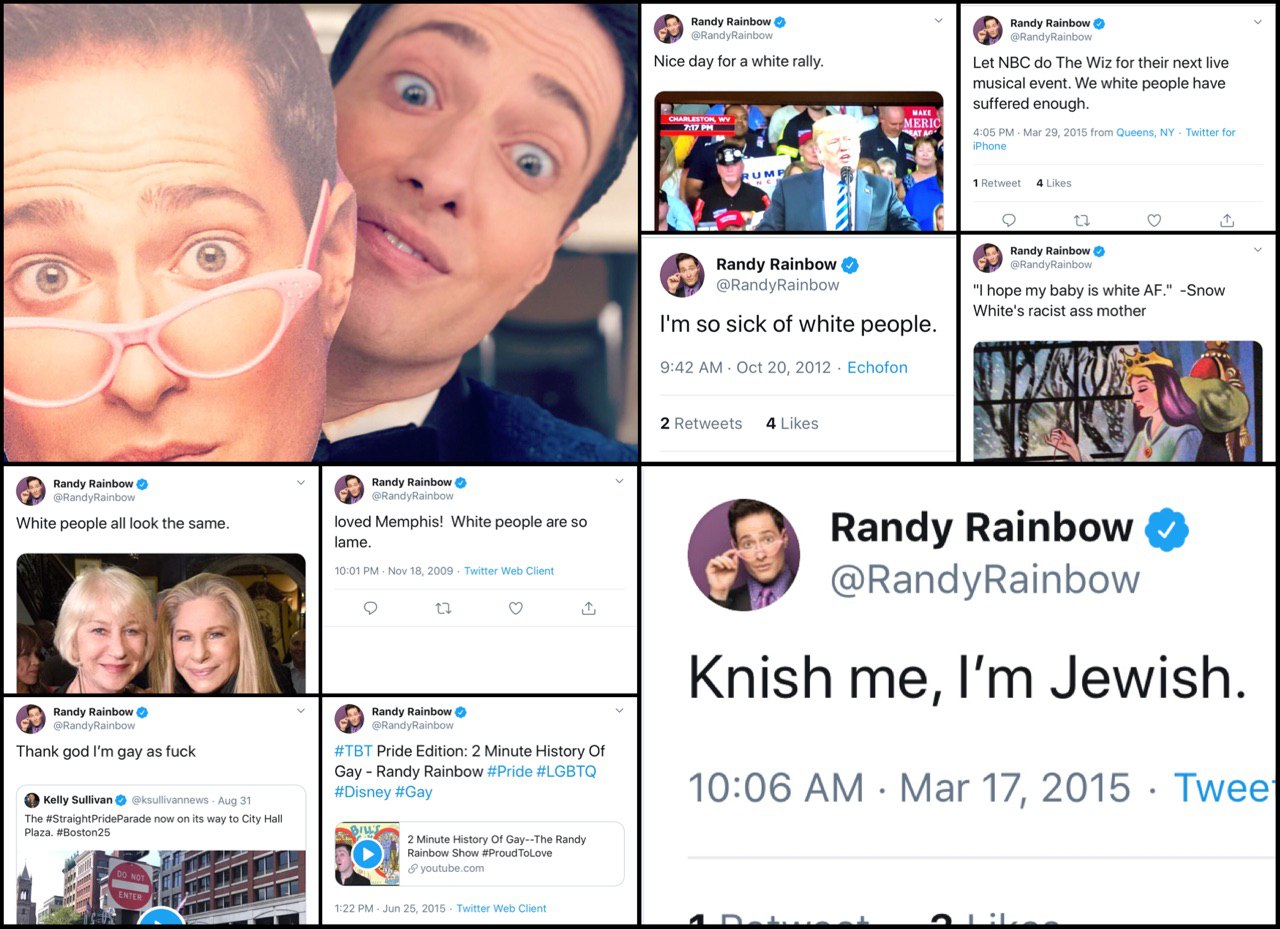
Task: Open the chevron menu on the 'all look the same' tweet
Action: (301, 483)
